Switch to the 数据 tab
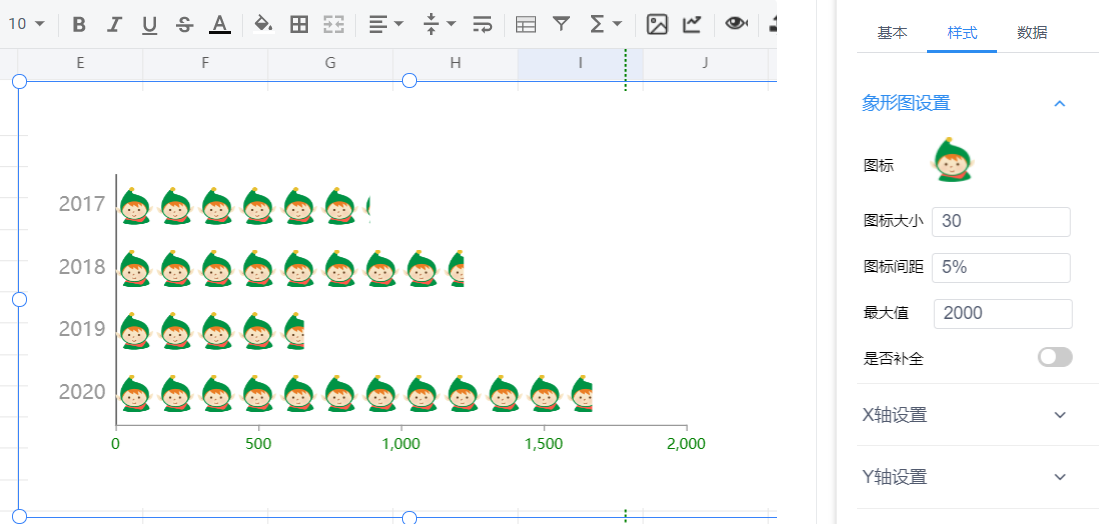 tap(1032, 33)
